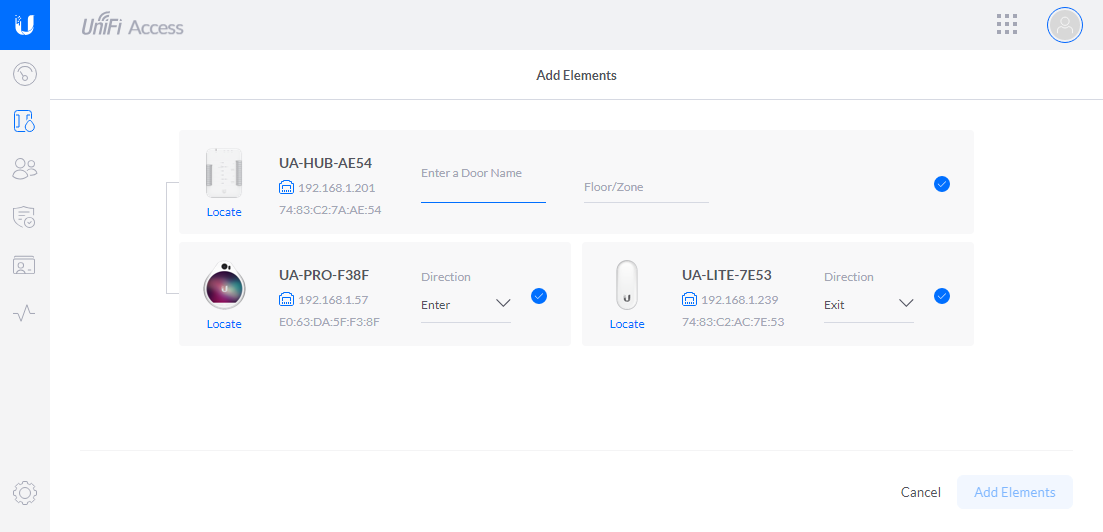This screenshot has width=1103, height=532.
Task: Focus the Enter a Door Name field
Action: pos(483,187)
